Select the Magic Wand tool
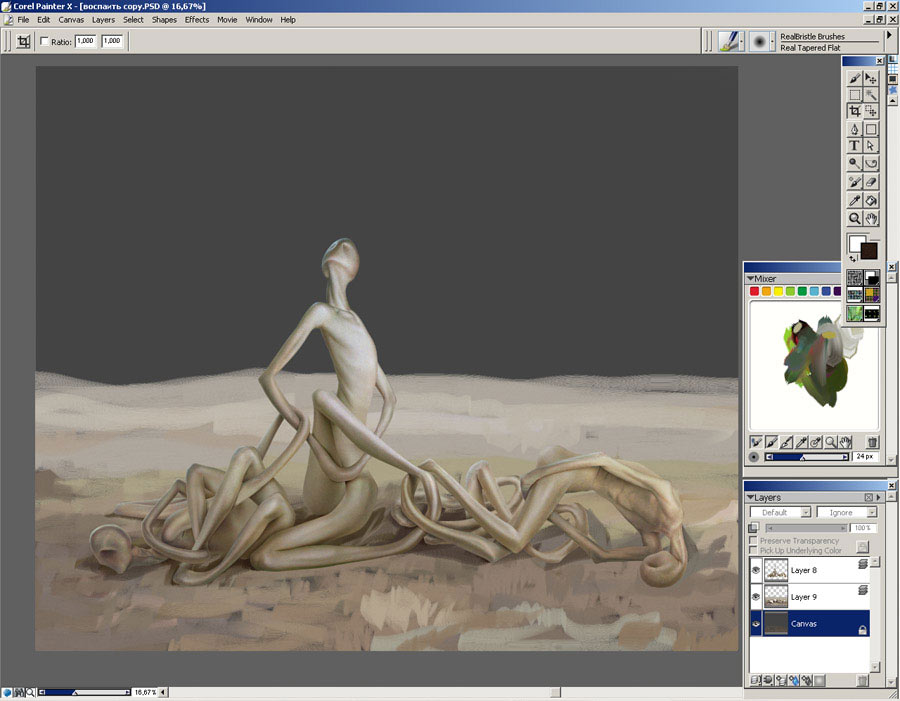This screenshot has height=701, width=900. [871, 95]
